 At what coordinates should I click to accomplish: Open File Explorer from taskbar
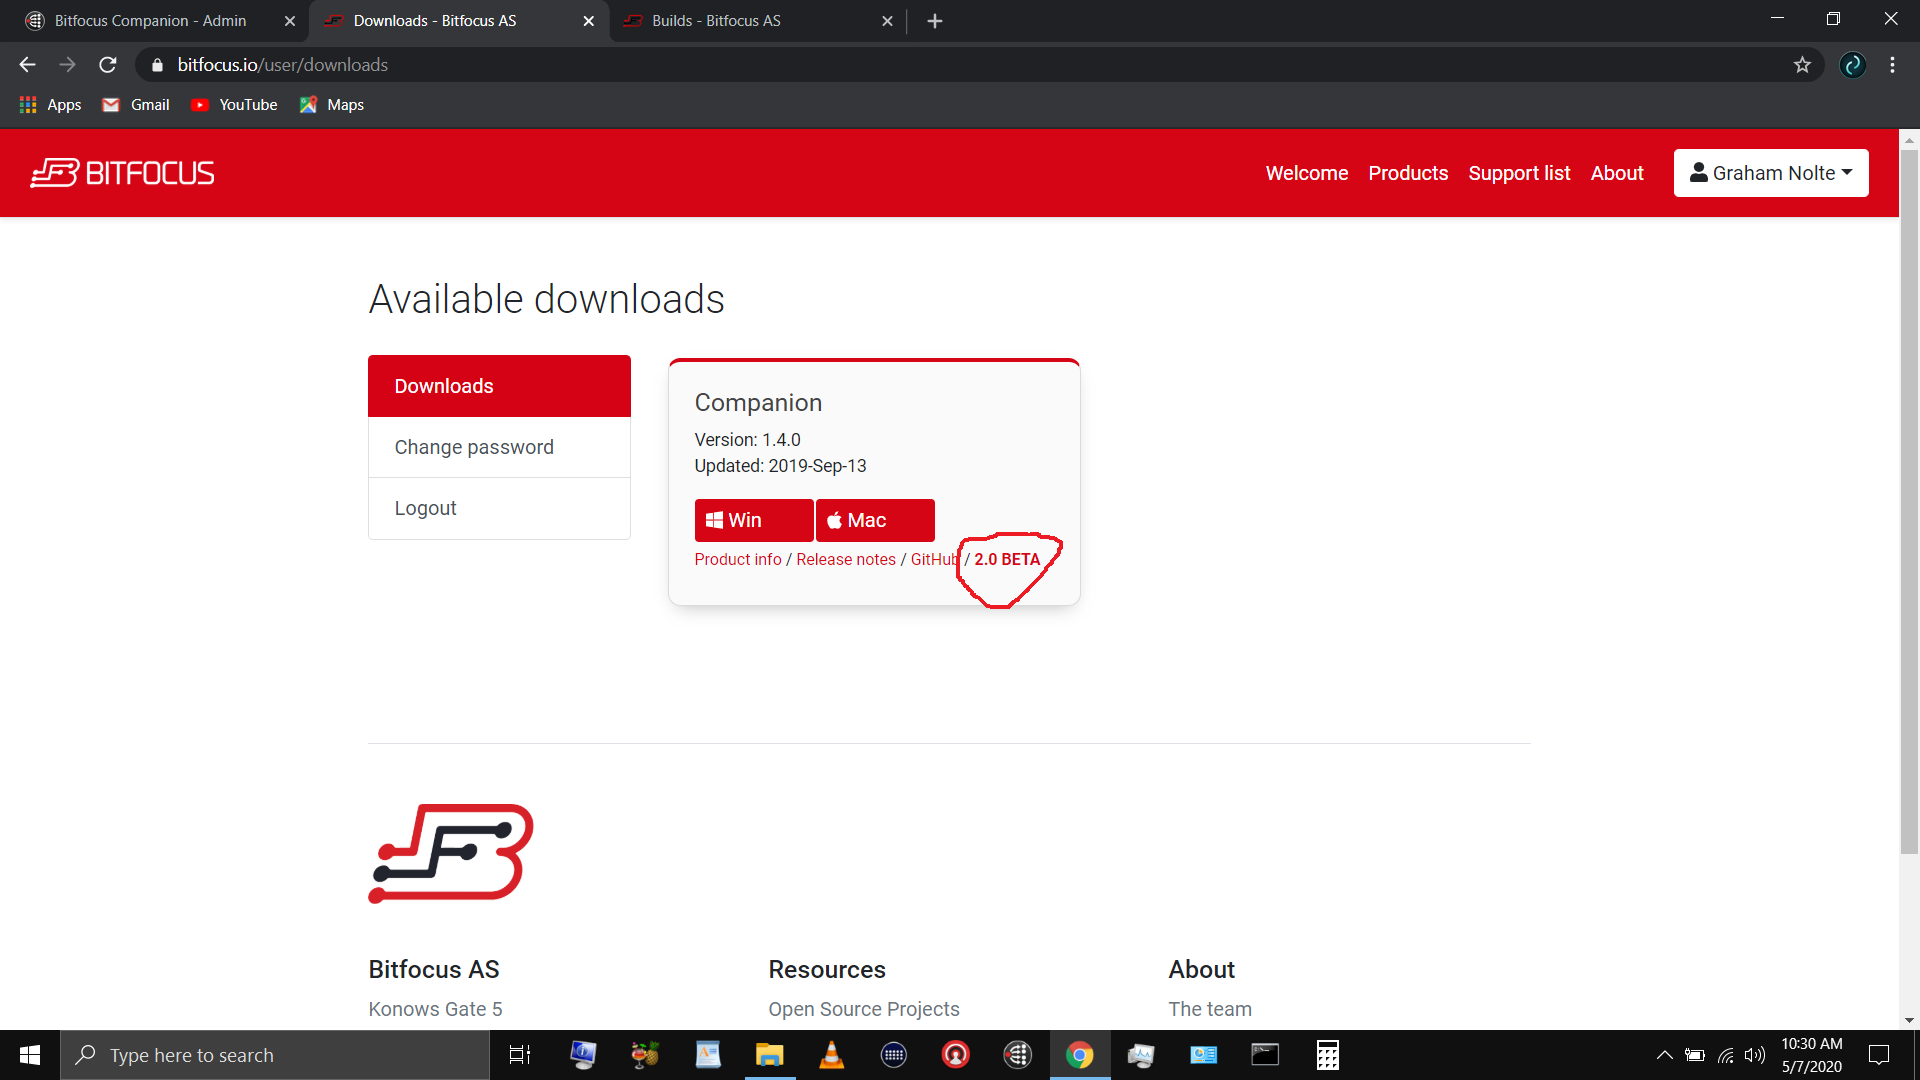(769, 1055)
